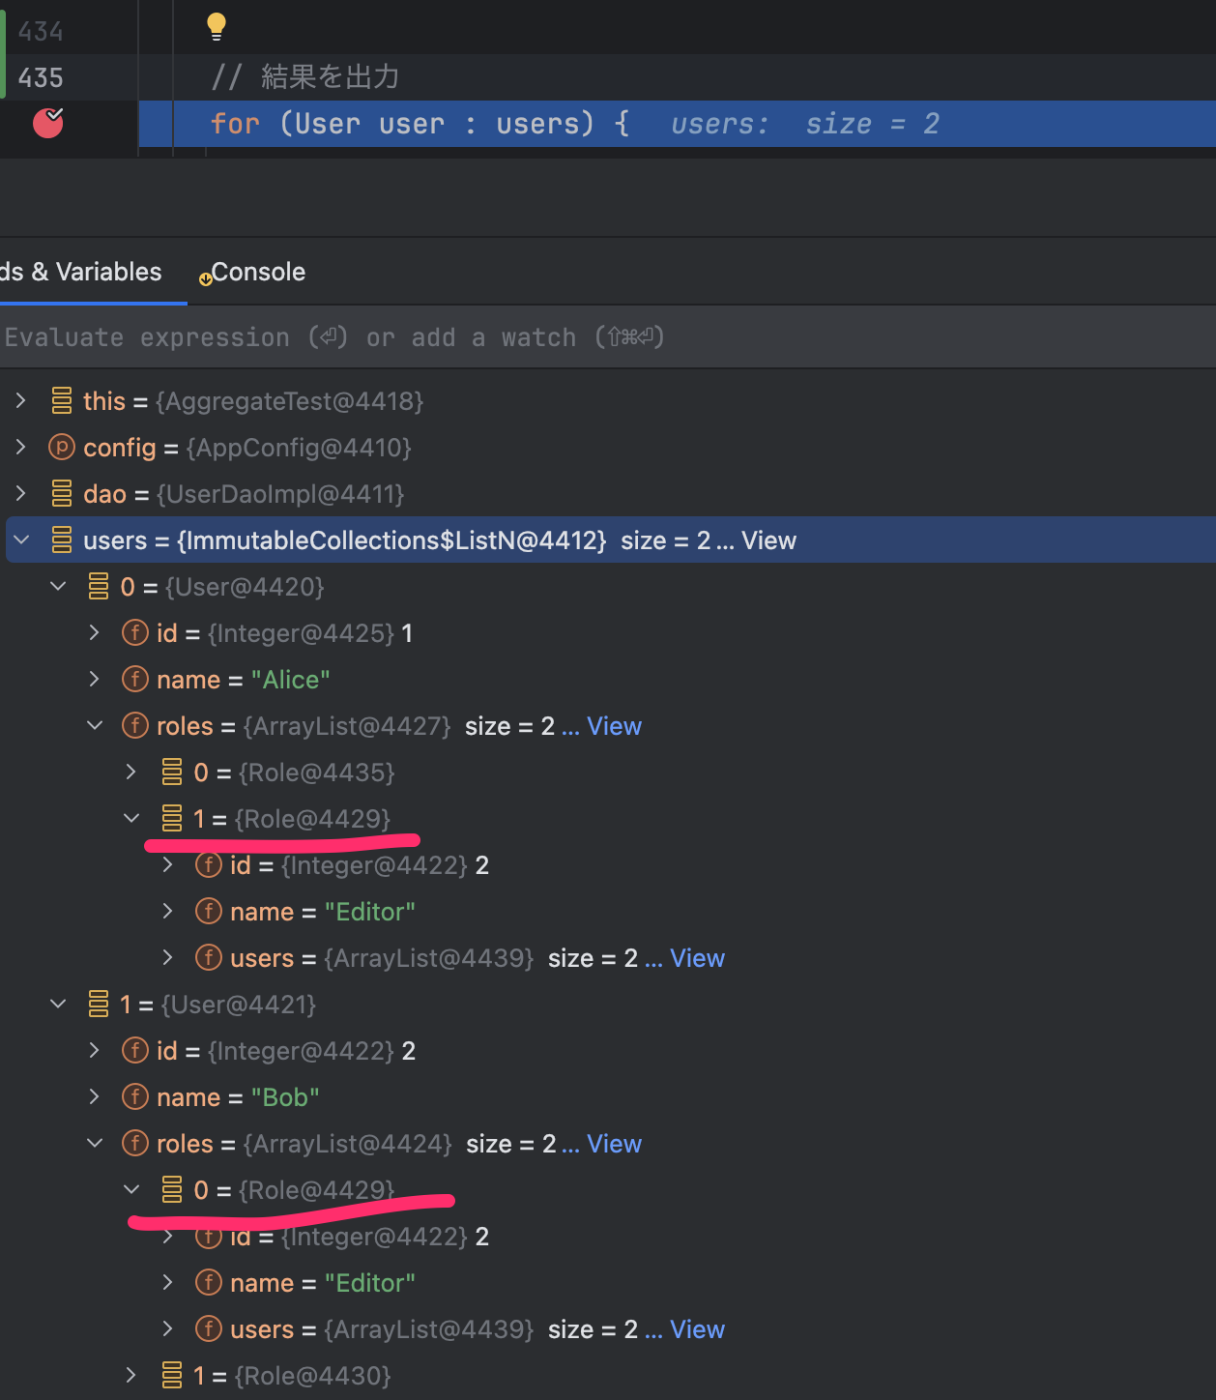The width and height of the screenshot is (1216, 1400).
Task: Open View link for roles ArrayList@4427
Action: (x=614, y=726)
